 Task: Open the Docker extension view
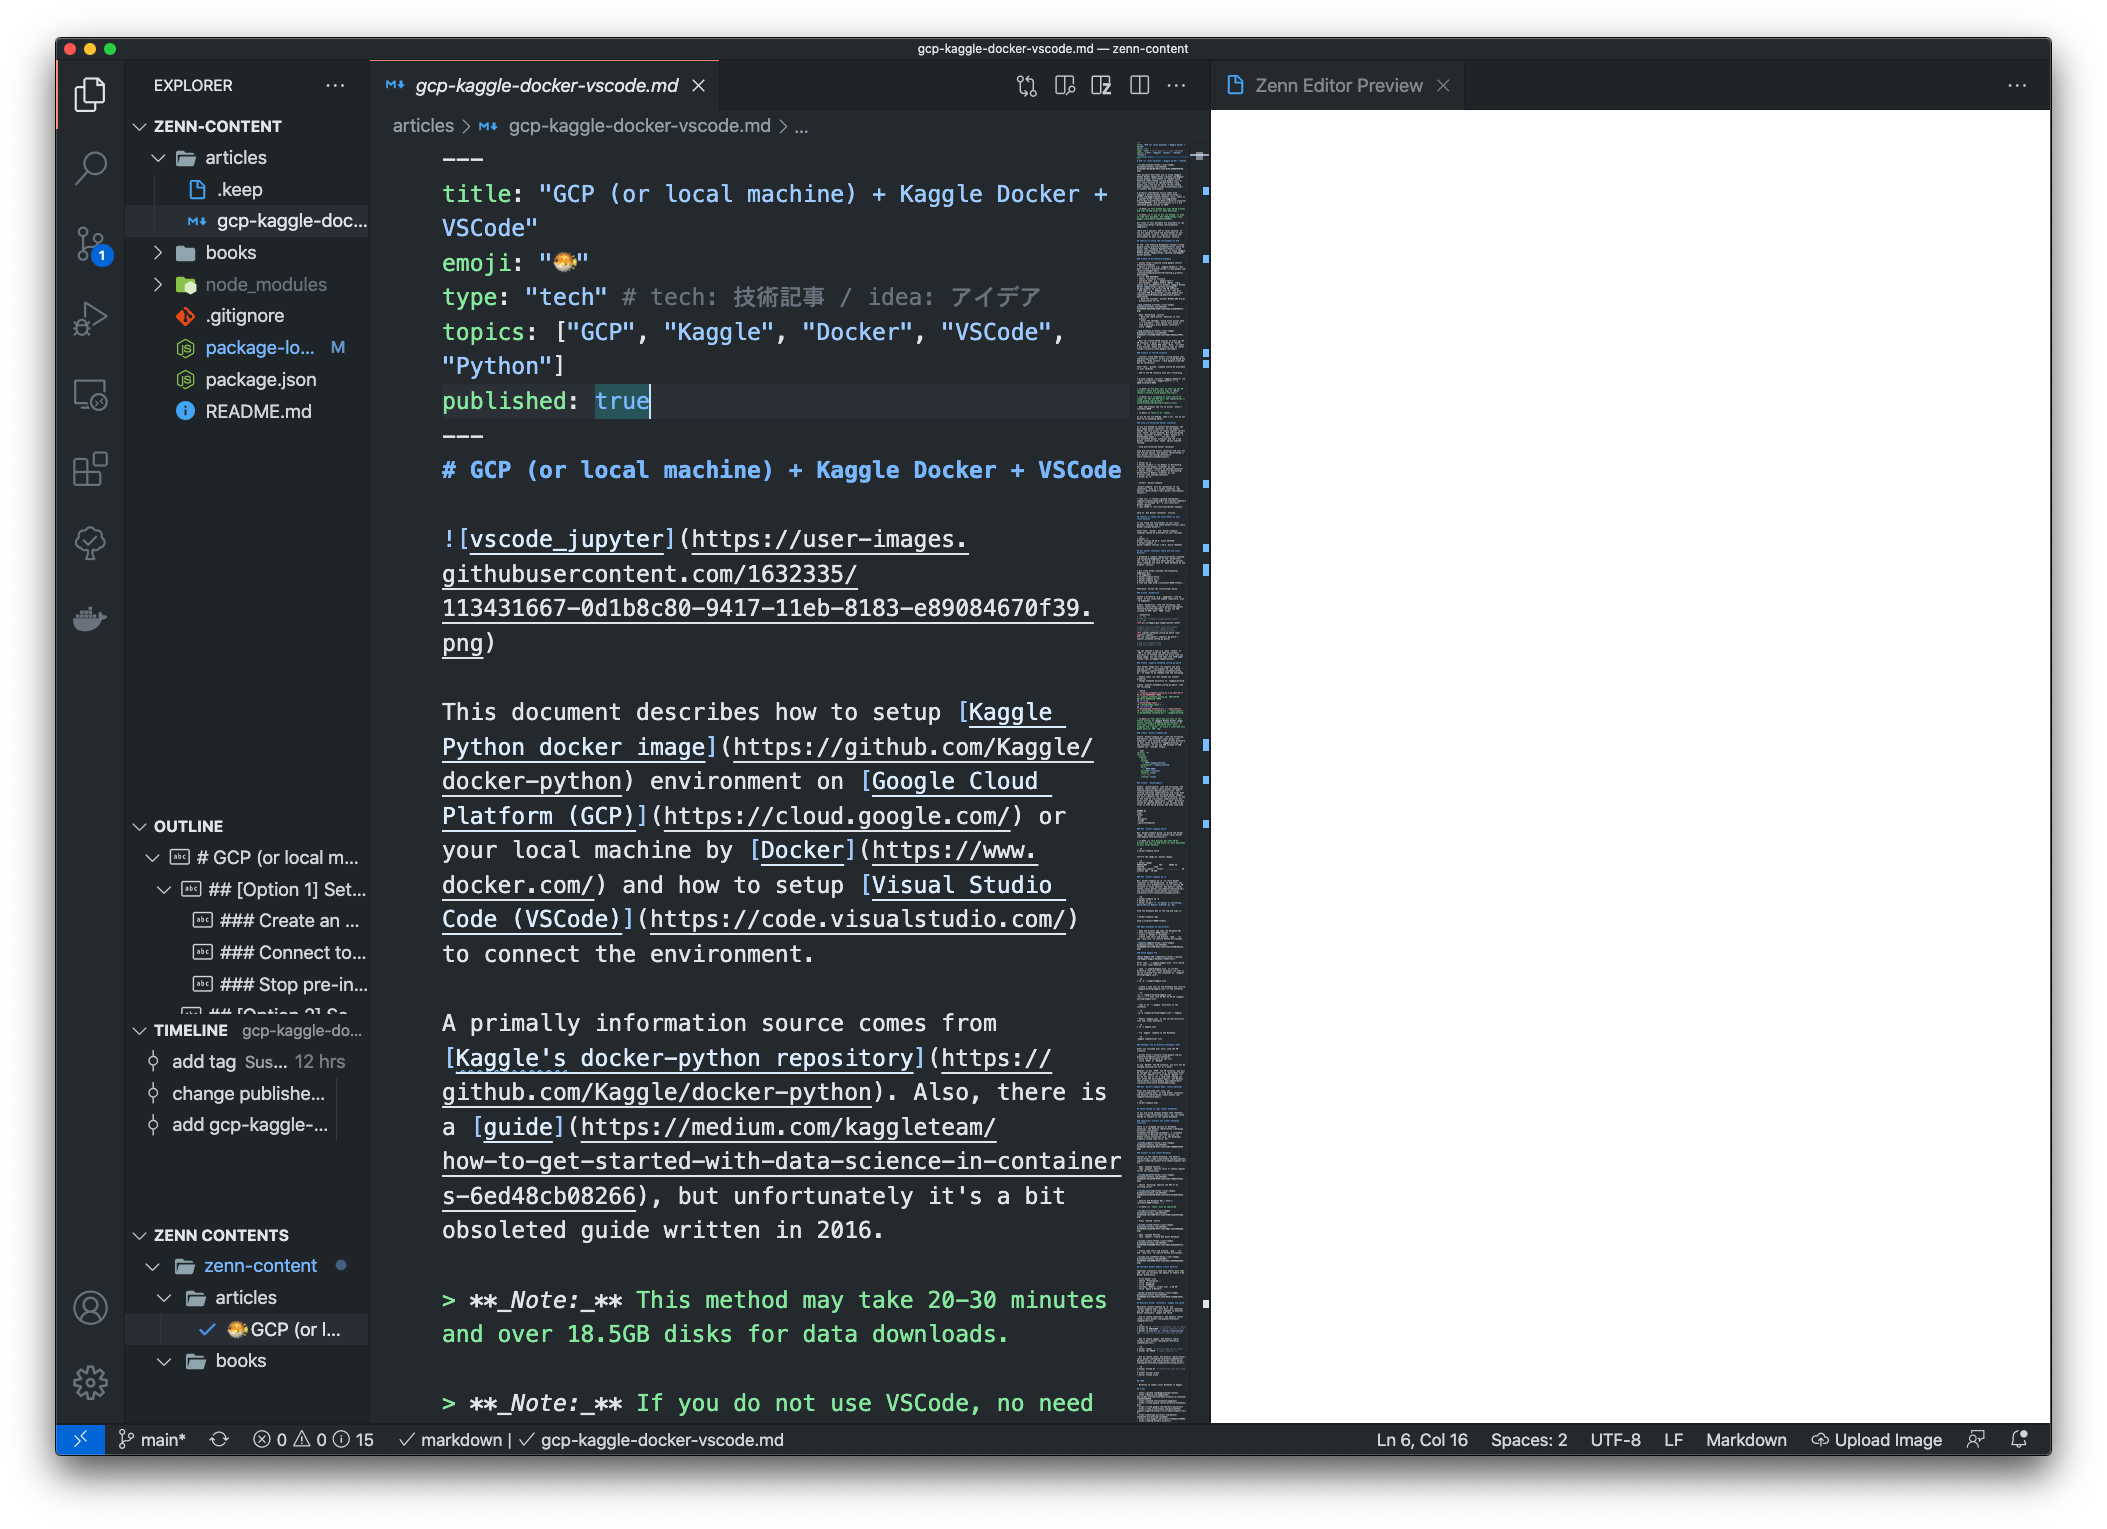coord(90,620)
